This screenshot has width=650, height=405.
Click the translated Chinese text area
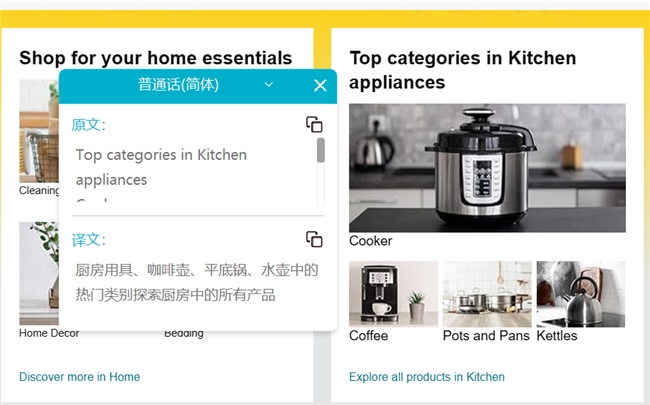pyautogui.click(x=197, y=282)
